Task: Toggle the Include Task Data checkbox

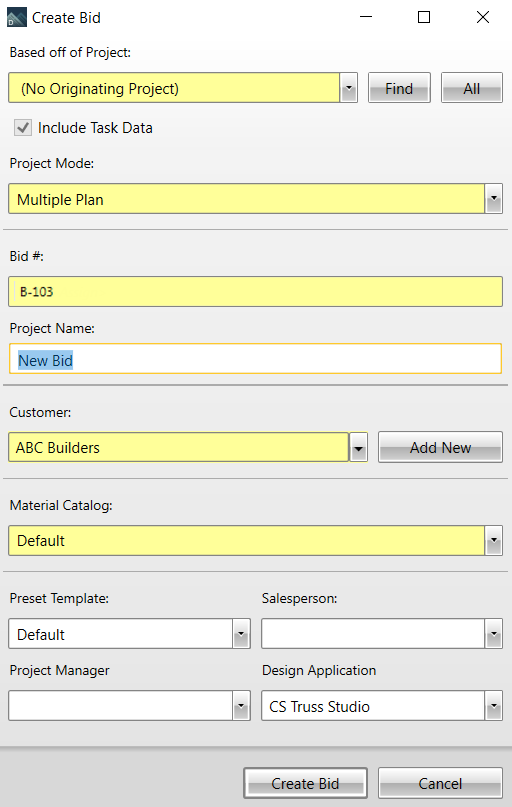Action: tap(23, 128)
